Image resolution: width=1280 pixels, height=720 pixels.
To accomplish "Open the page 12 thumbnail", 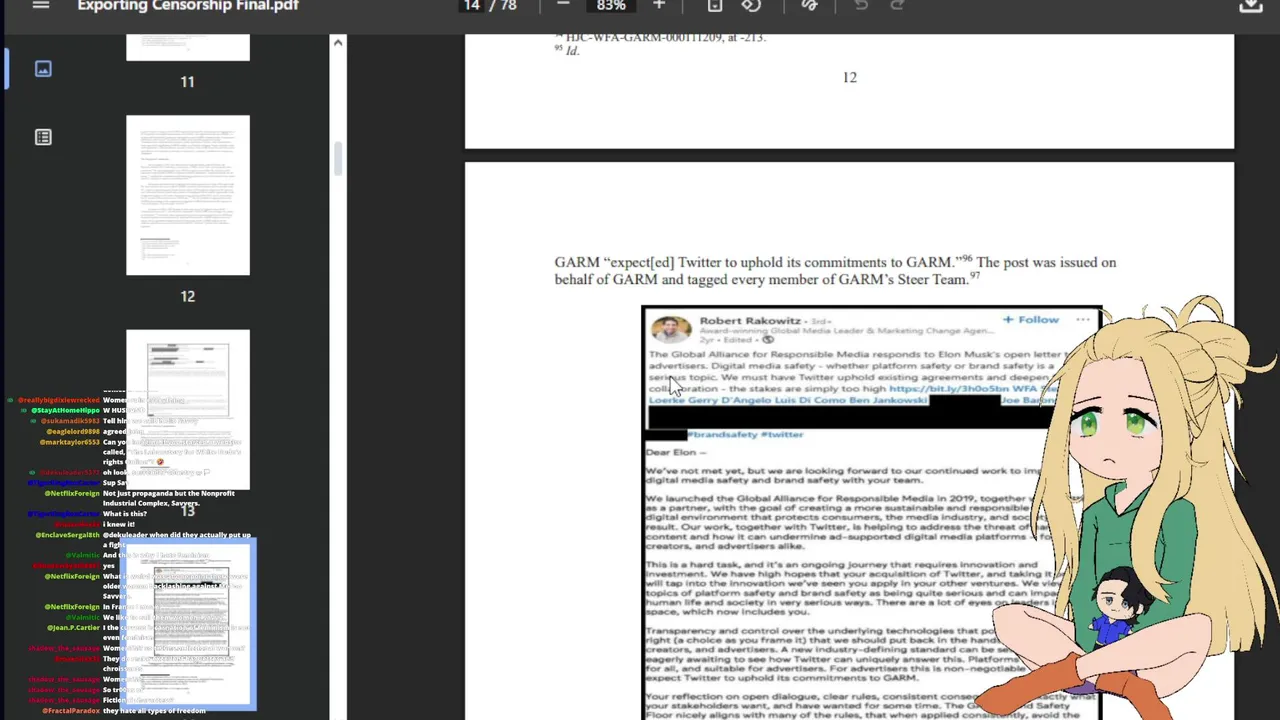I will coord(188,195).
